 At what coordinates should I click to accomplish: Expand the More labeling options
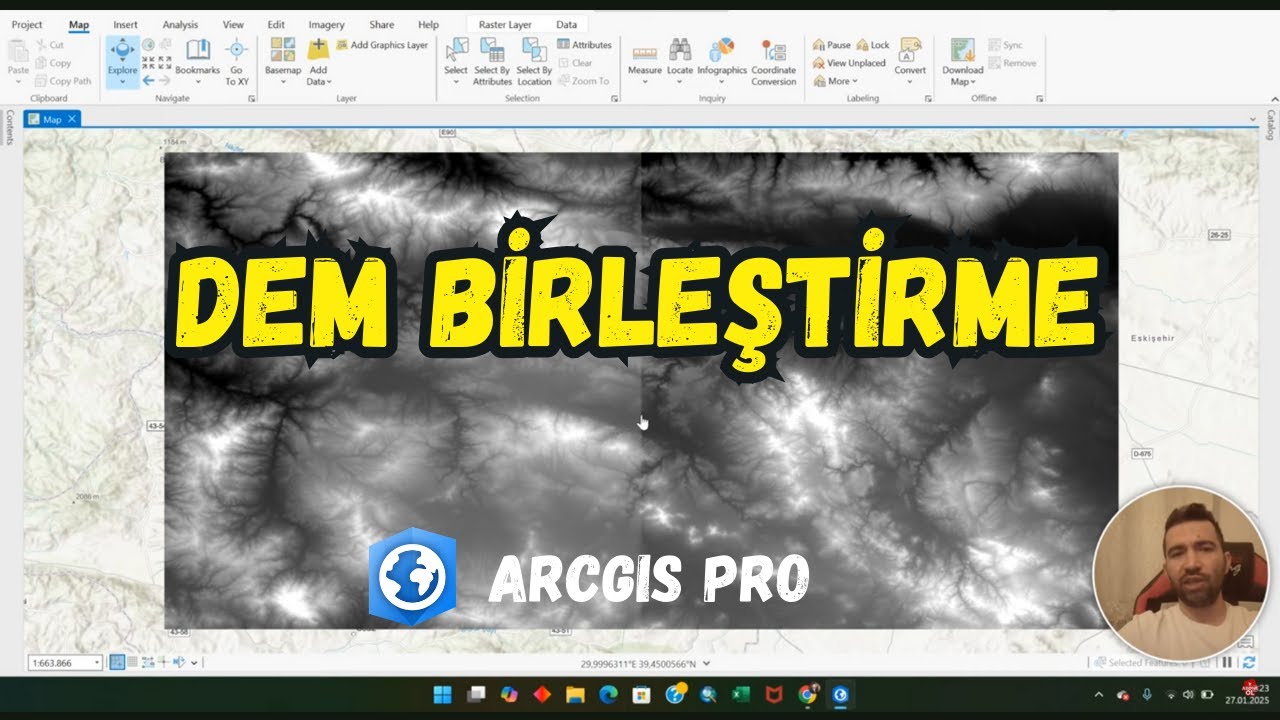point(835,81)
